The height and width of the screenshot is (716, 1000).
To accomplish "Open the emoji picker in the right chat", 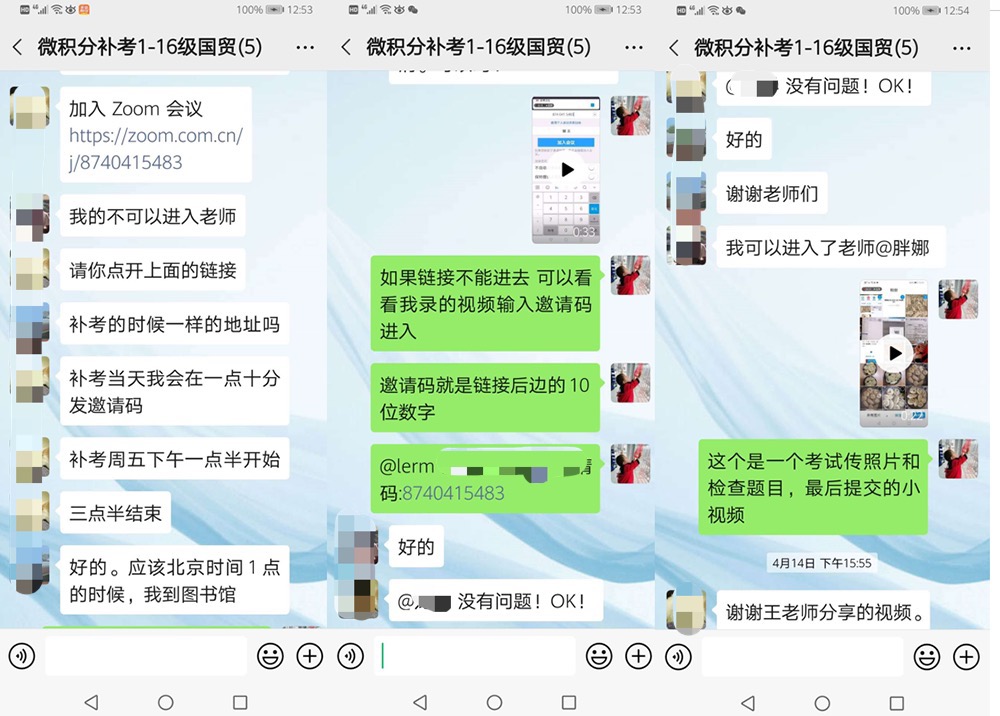I will 926,656.
